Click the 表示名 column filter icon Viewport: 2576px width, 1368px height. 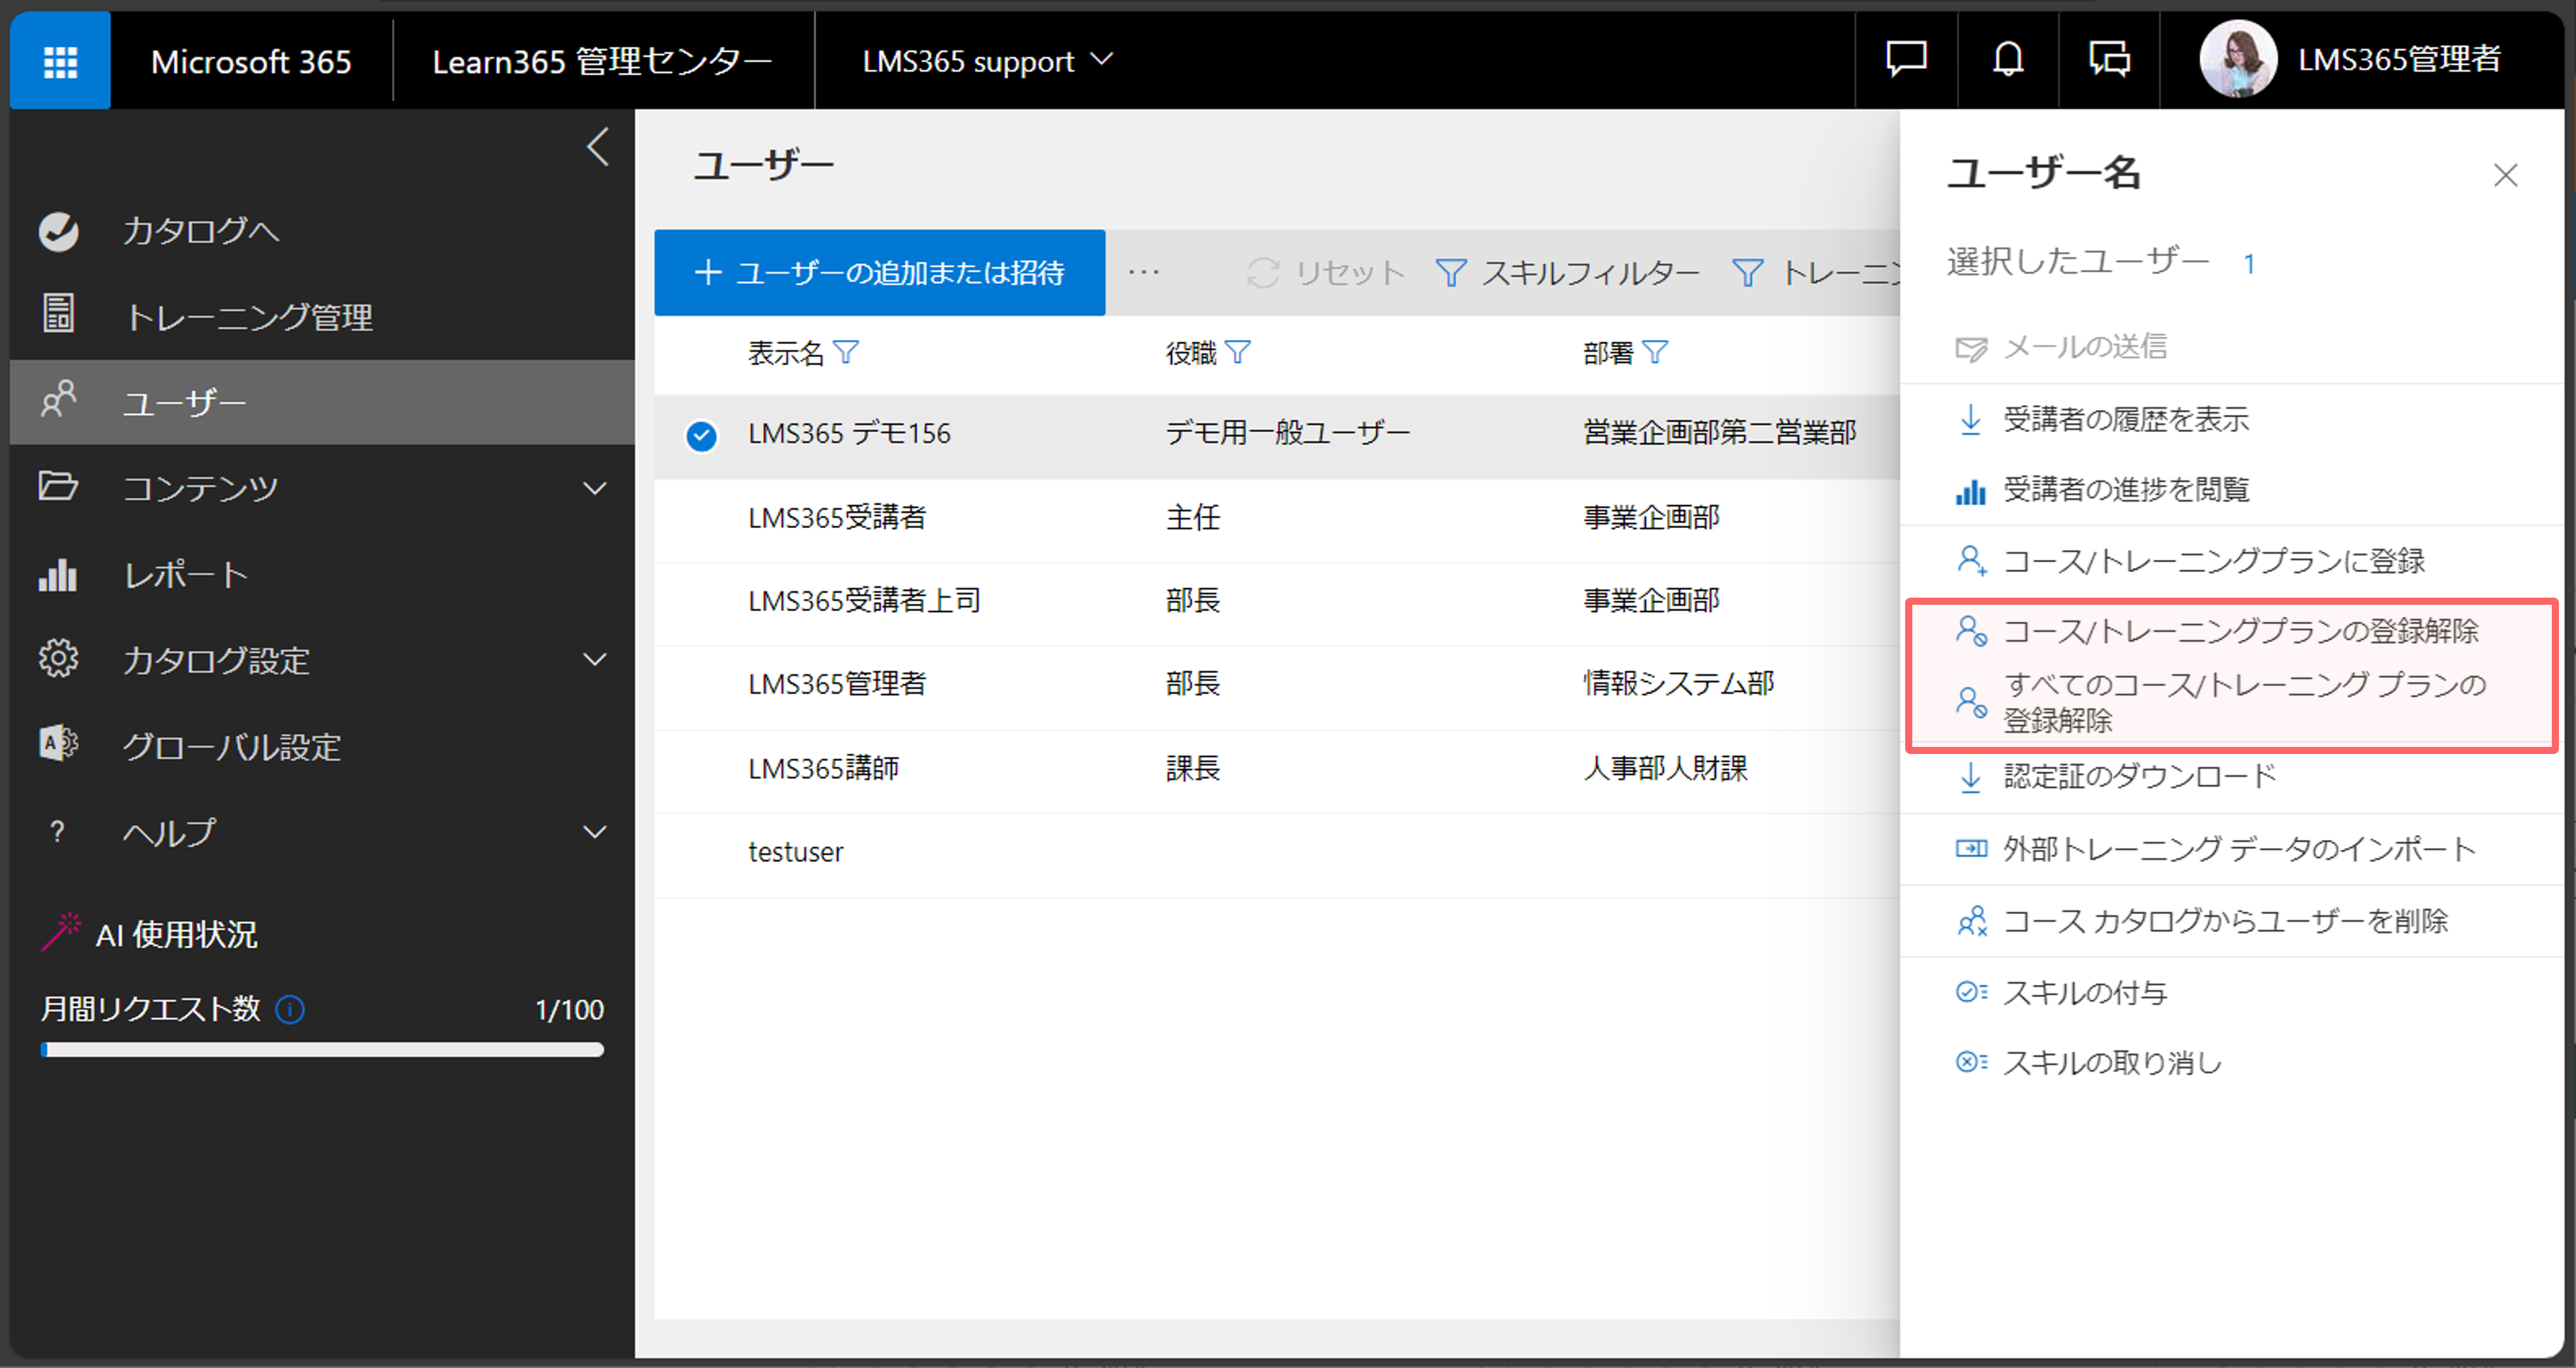(846, 352)
